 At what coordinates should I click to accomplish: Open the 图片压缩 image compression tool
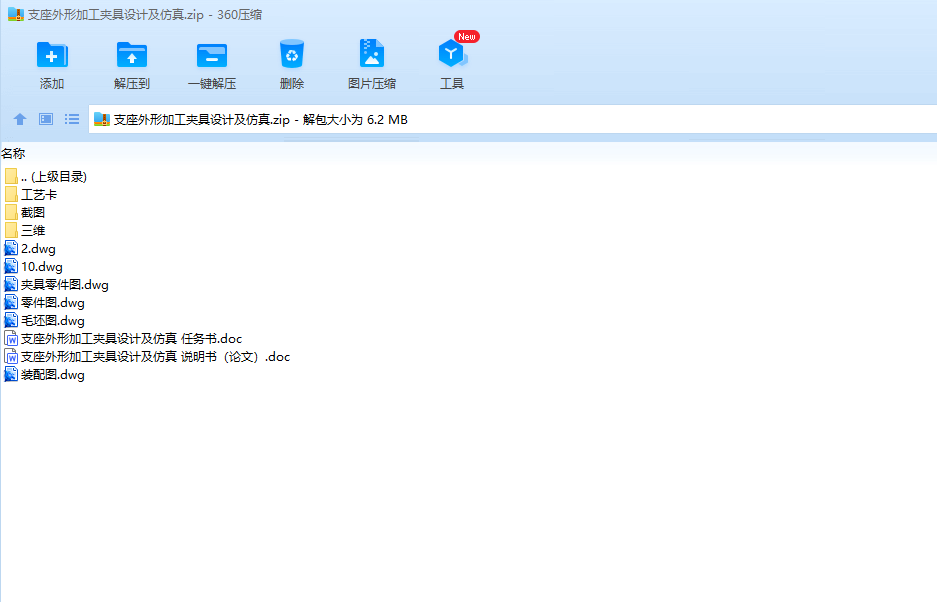click(372, 54)
